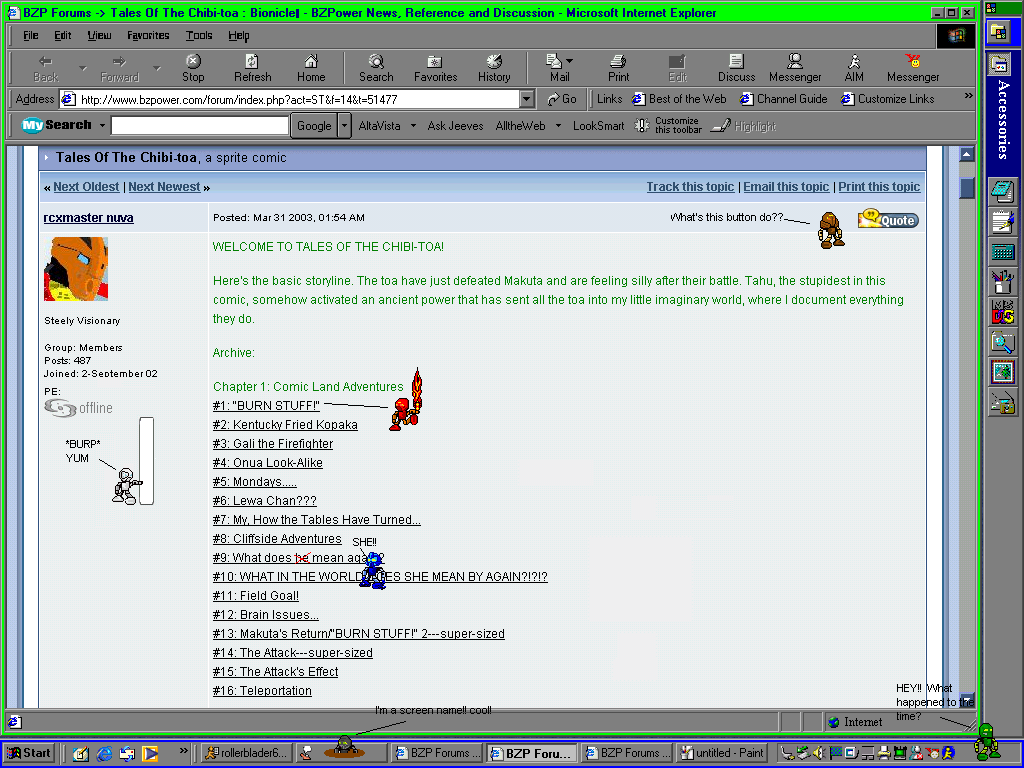1024x768 pixels.
Task: Open comic #2: Kentucky Fried Kopaka
Action: pyautogui.click(x=285, y=424)
